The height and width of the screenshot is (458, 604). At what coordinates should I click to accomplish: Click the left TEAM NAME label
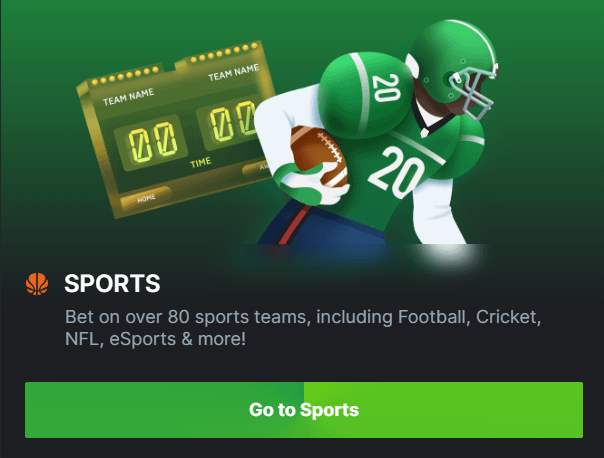click(128, 96)
